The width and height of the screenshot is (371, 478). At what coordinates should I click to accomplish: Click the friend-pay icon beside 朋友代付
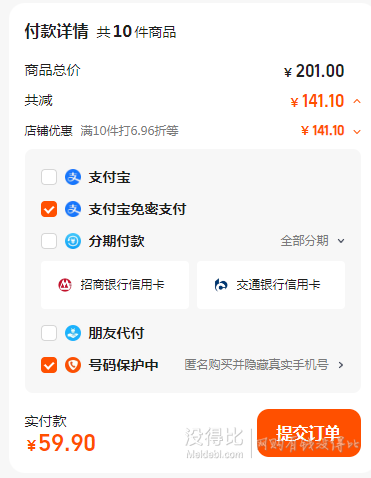(x=73, y=333)
